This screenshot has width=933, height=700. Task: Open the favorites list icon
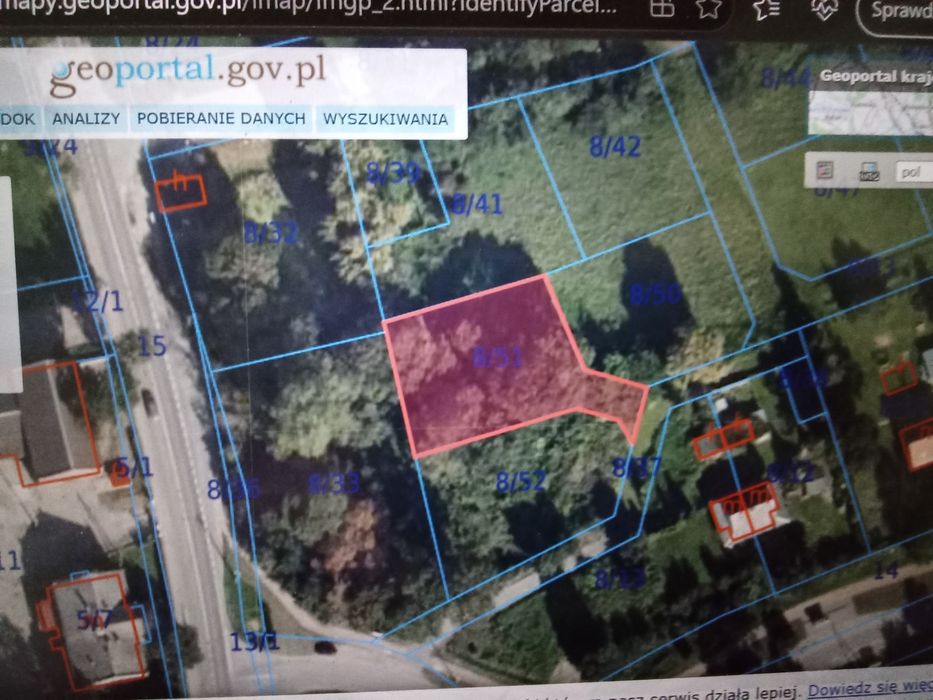(x=766, y=8)
